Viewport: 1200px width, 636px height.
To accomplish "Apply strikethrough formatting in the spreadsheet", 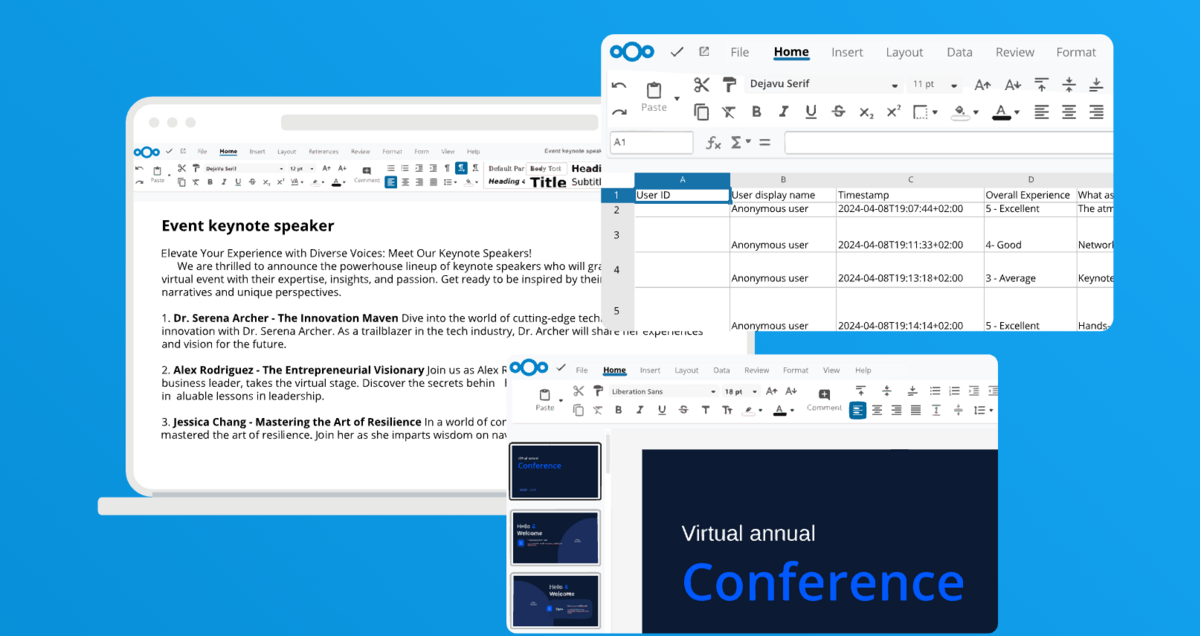I will point(837,112).
